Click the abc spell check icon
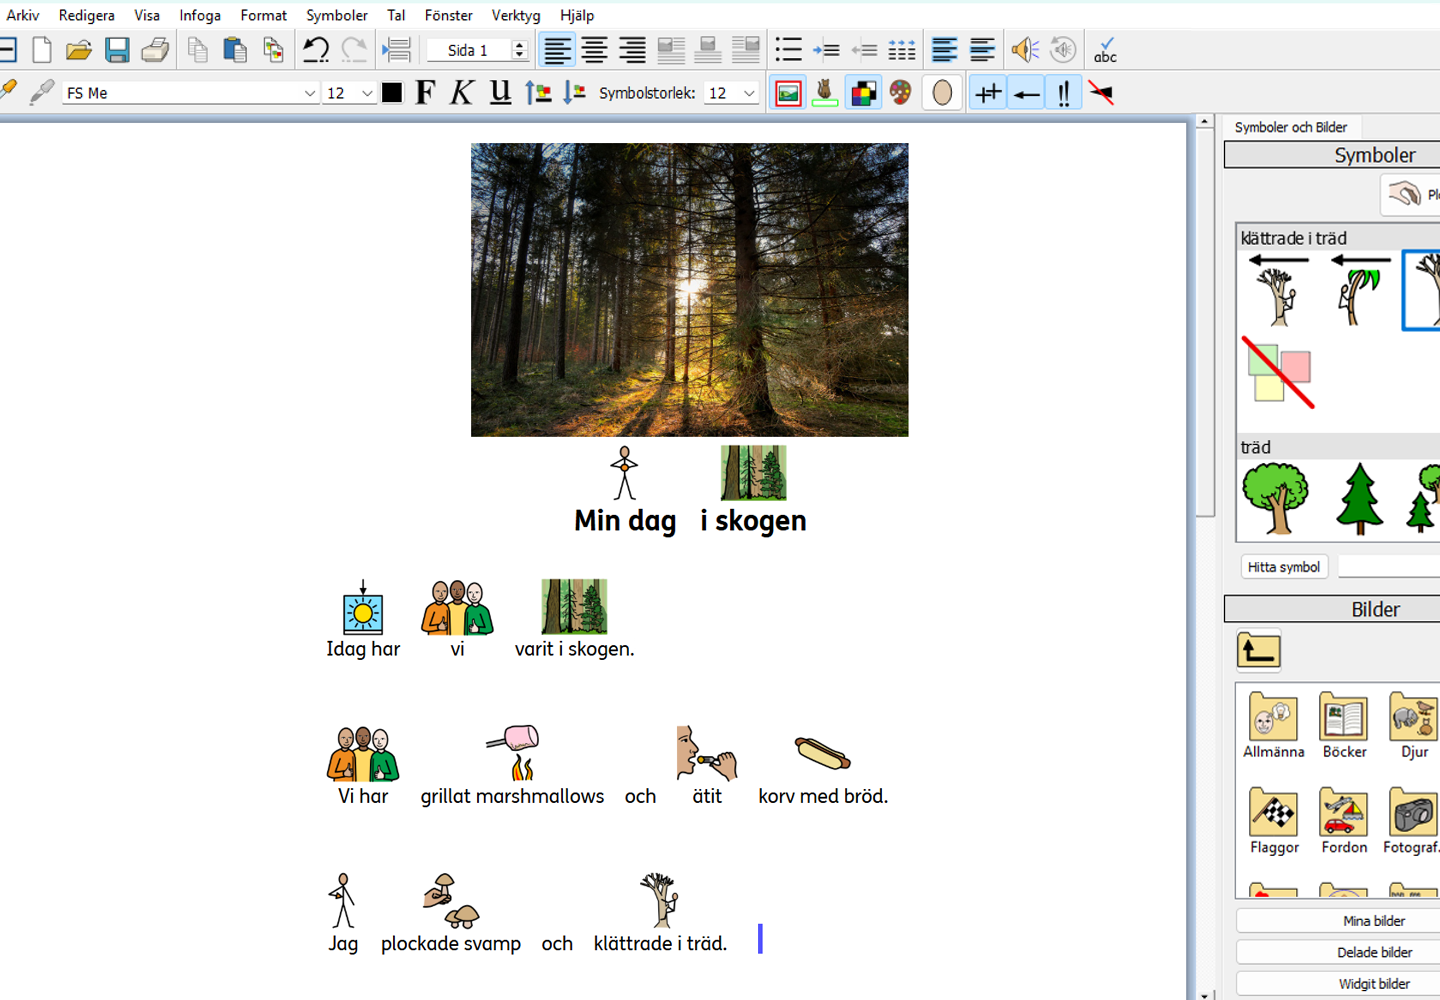 pyautogui.click(x=1105, y=50)
